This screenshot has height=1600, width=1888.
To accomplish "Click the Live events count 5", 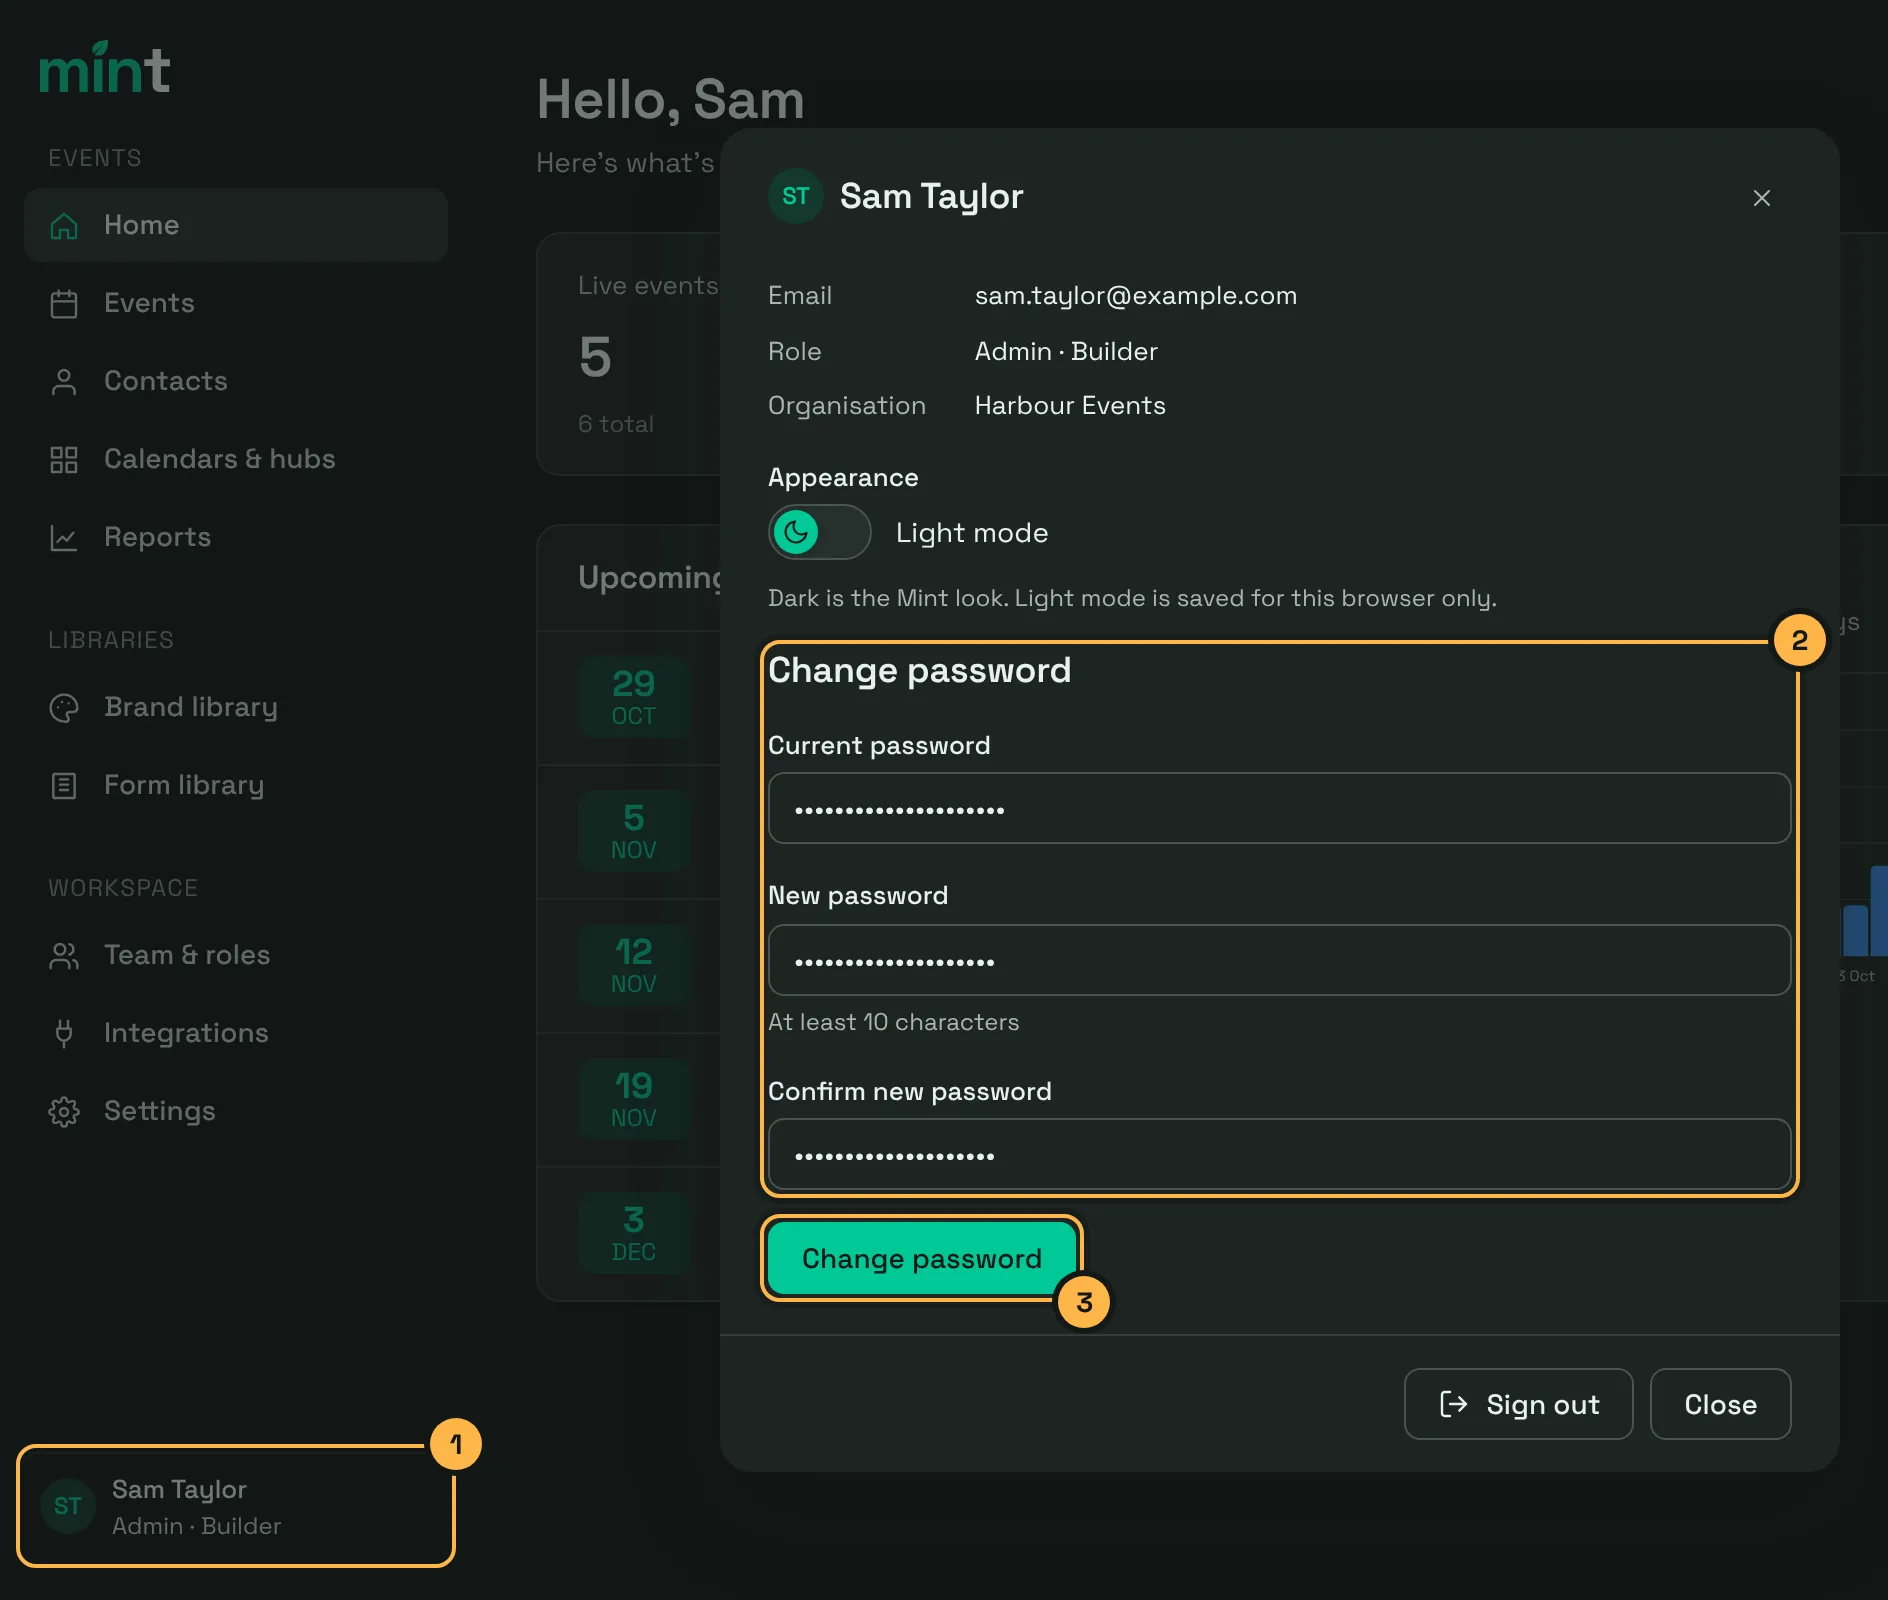I will [x=595, y=357].
